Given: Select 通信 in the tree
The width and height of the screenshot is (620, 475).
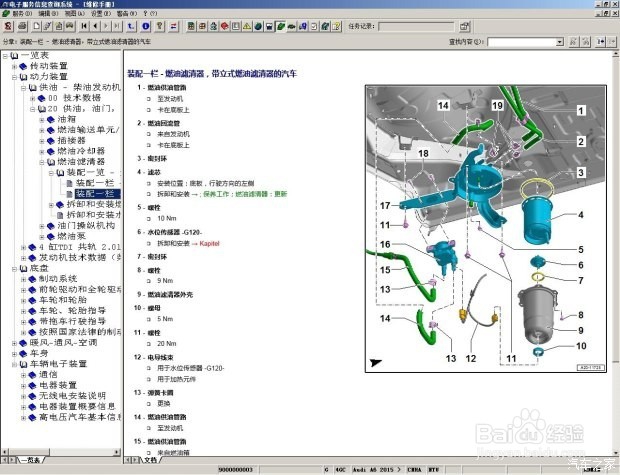Looking at the screenshot, I should tap(49, 375).
